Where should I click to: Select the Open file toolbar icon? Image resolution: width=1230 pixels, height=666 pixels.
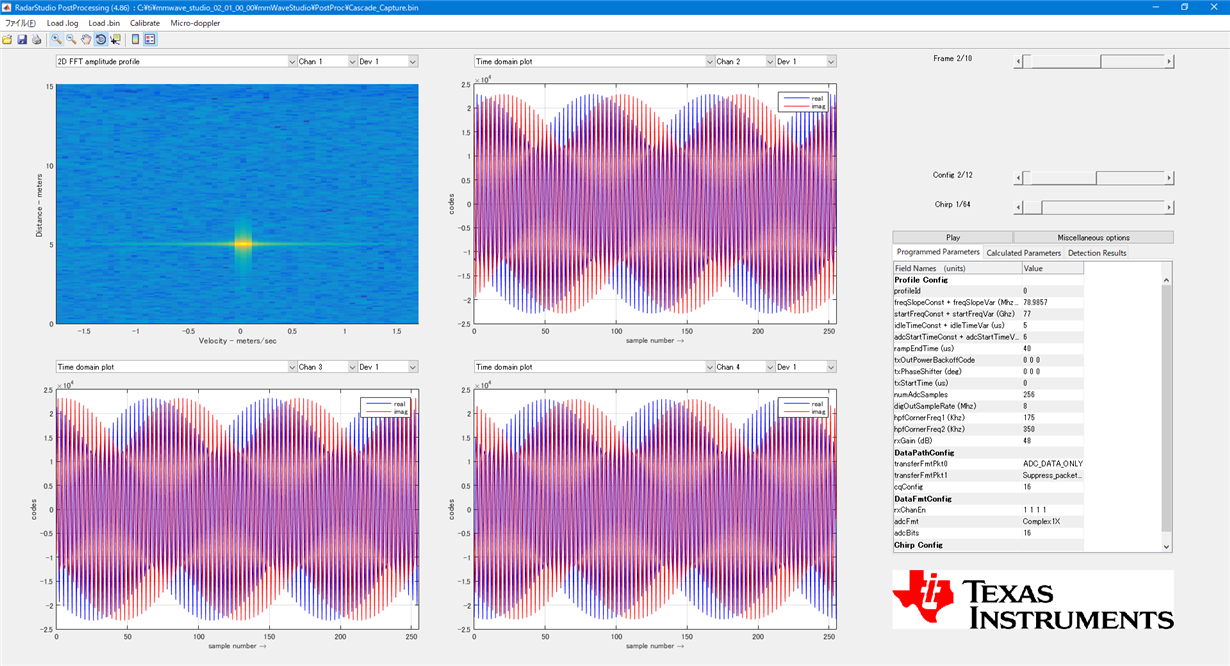7,40
